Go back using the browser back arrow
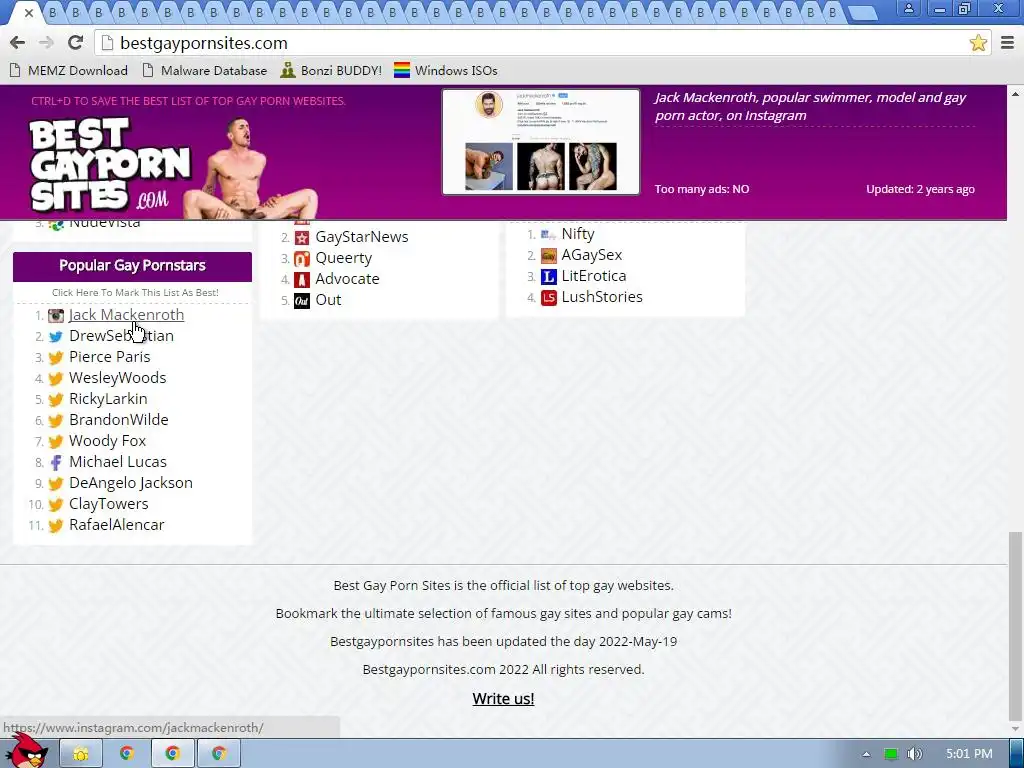This screenshot has height=768, width=1024. [18, 43]
